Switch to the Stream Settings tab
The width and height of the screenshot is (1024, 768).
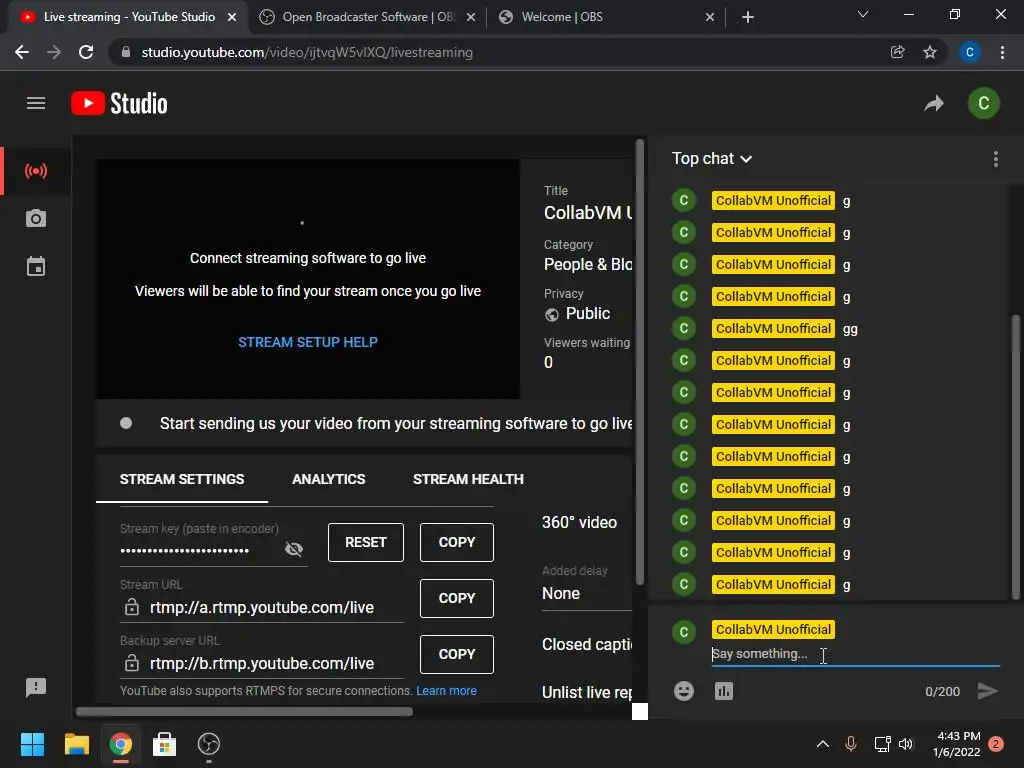pyautogui.click(x=182, y=479)
